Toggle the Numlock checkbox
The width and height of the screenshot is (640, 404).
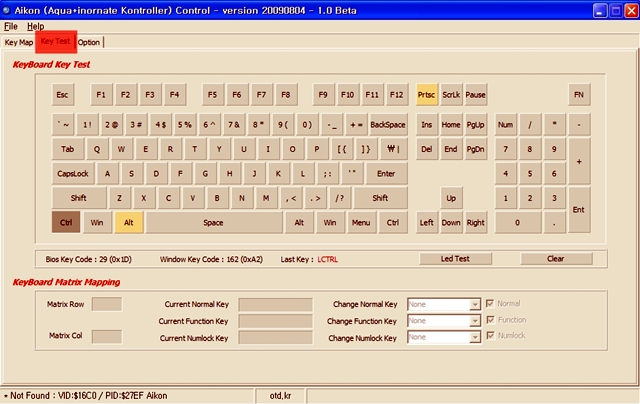click(490, 336)
